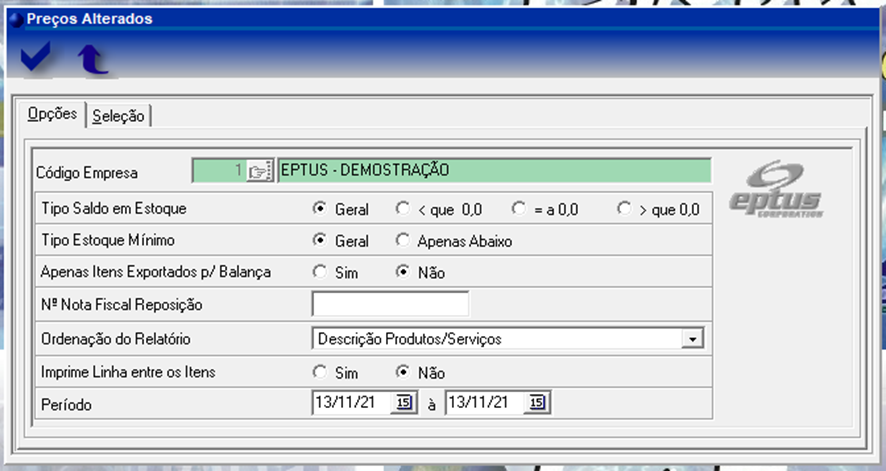This screenshot has width=886, height=471.
Task: Open calendar for the start date
Action: tap(403, 403)
